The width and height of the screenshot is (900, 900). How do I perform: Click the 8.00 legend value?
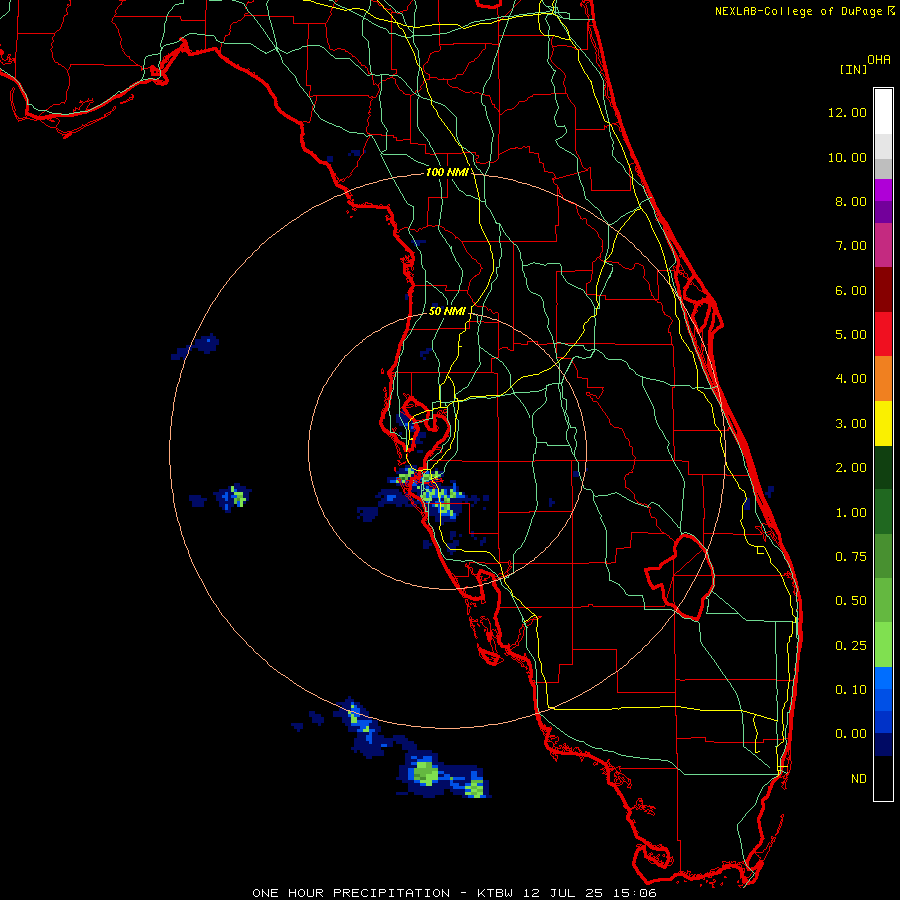[x=851, y=201]
